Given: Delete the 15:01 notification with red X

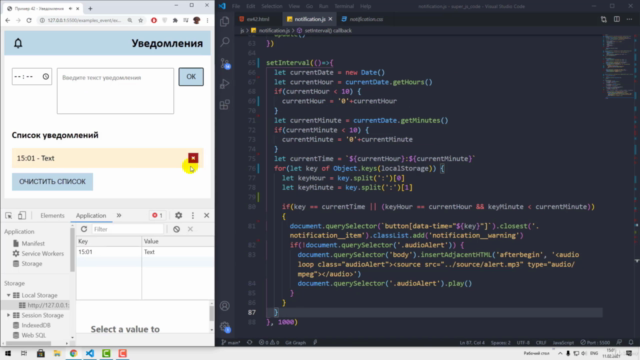Looking at the screenshot, I should pyautogui.click(x=193, y=158).
